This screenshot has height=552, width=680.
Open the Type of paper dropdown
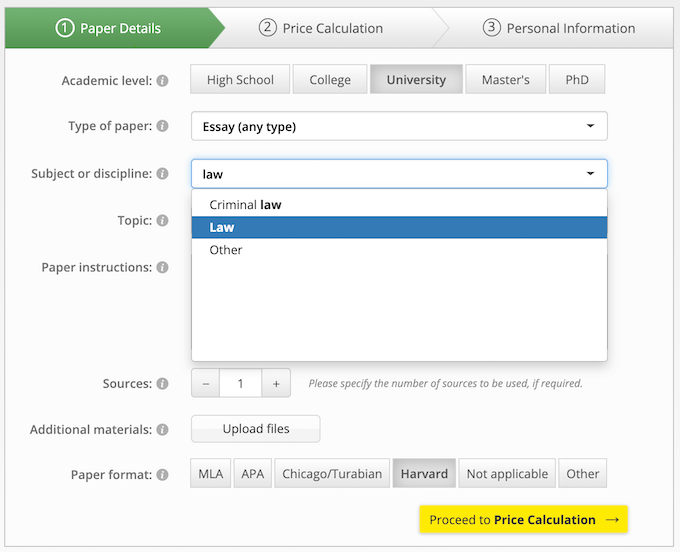[x=399, y=126]
